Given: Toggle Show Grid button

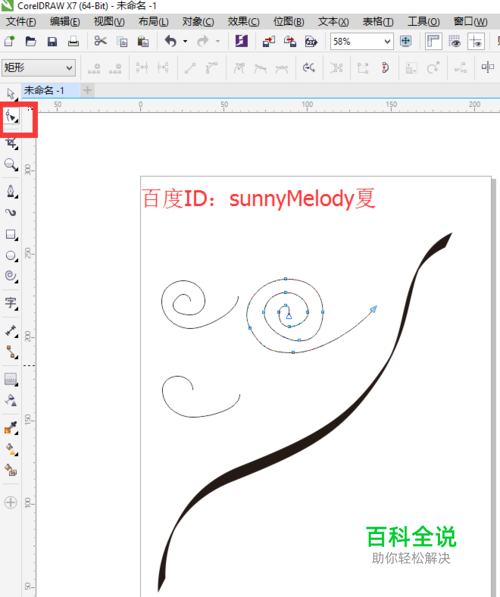Looking at the screenshot, I should pos(454,41).
